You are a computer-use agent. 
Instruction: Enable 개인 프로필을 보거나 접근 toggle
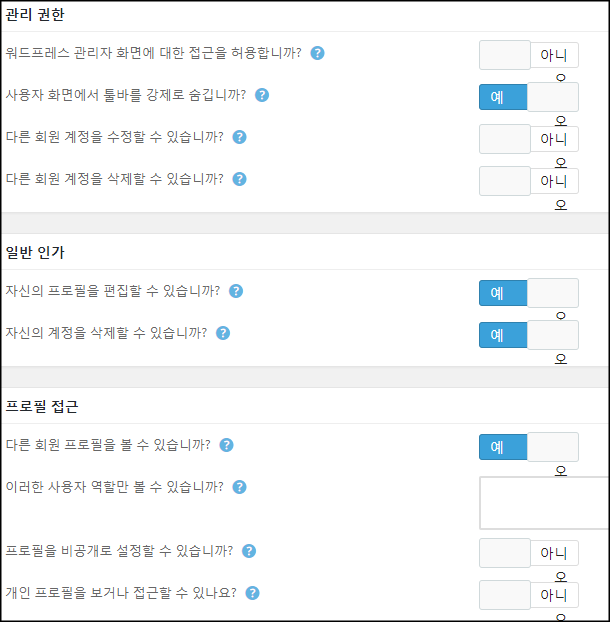(x=529, y=595)
